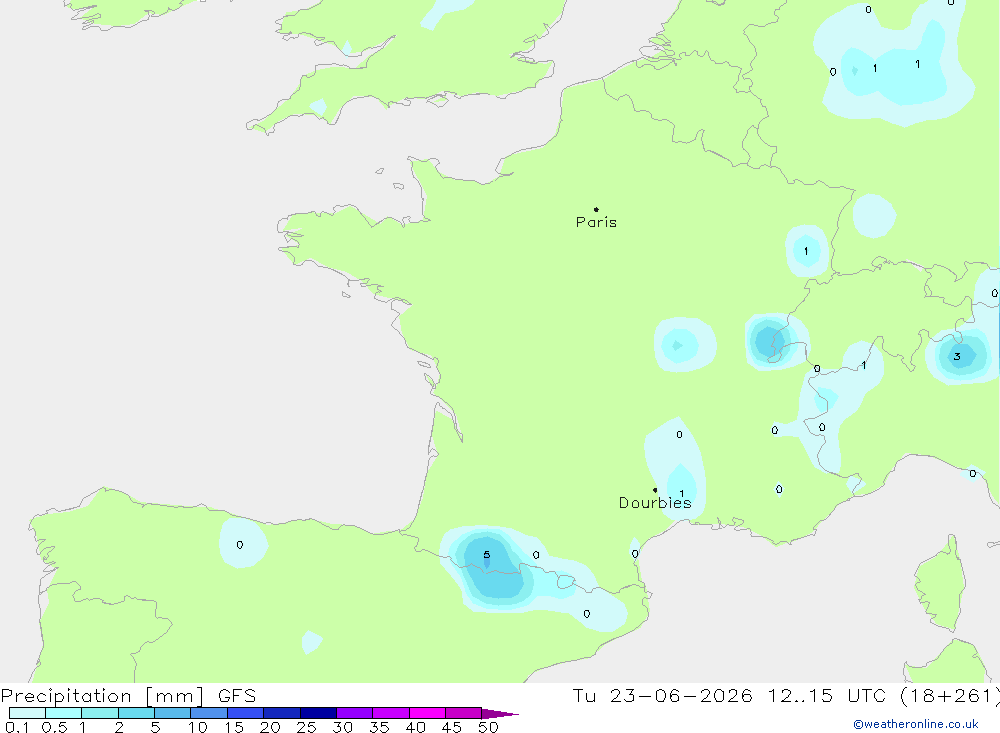
Task: Select the 10–15 mm legend color swatch
Action: click(209, 713)
